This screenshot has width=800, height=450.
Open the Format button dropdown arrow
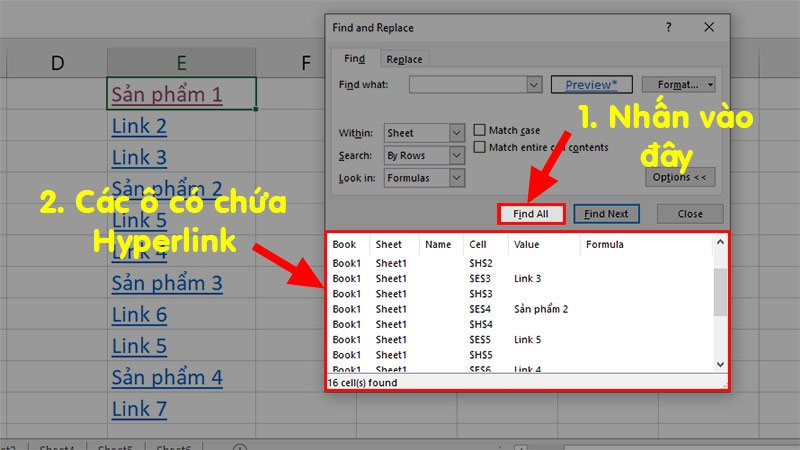coord(710,86)
